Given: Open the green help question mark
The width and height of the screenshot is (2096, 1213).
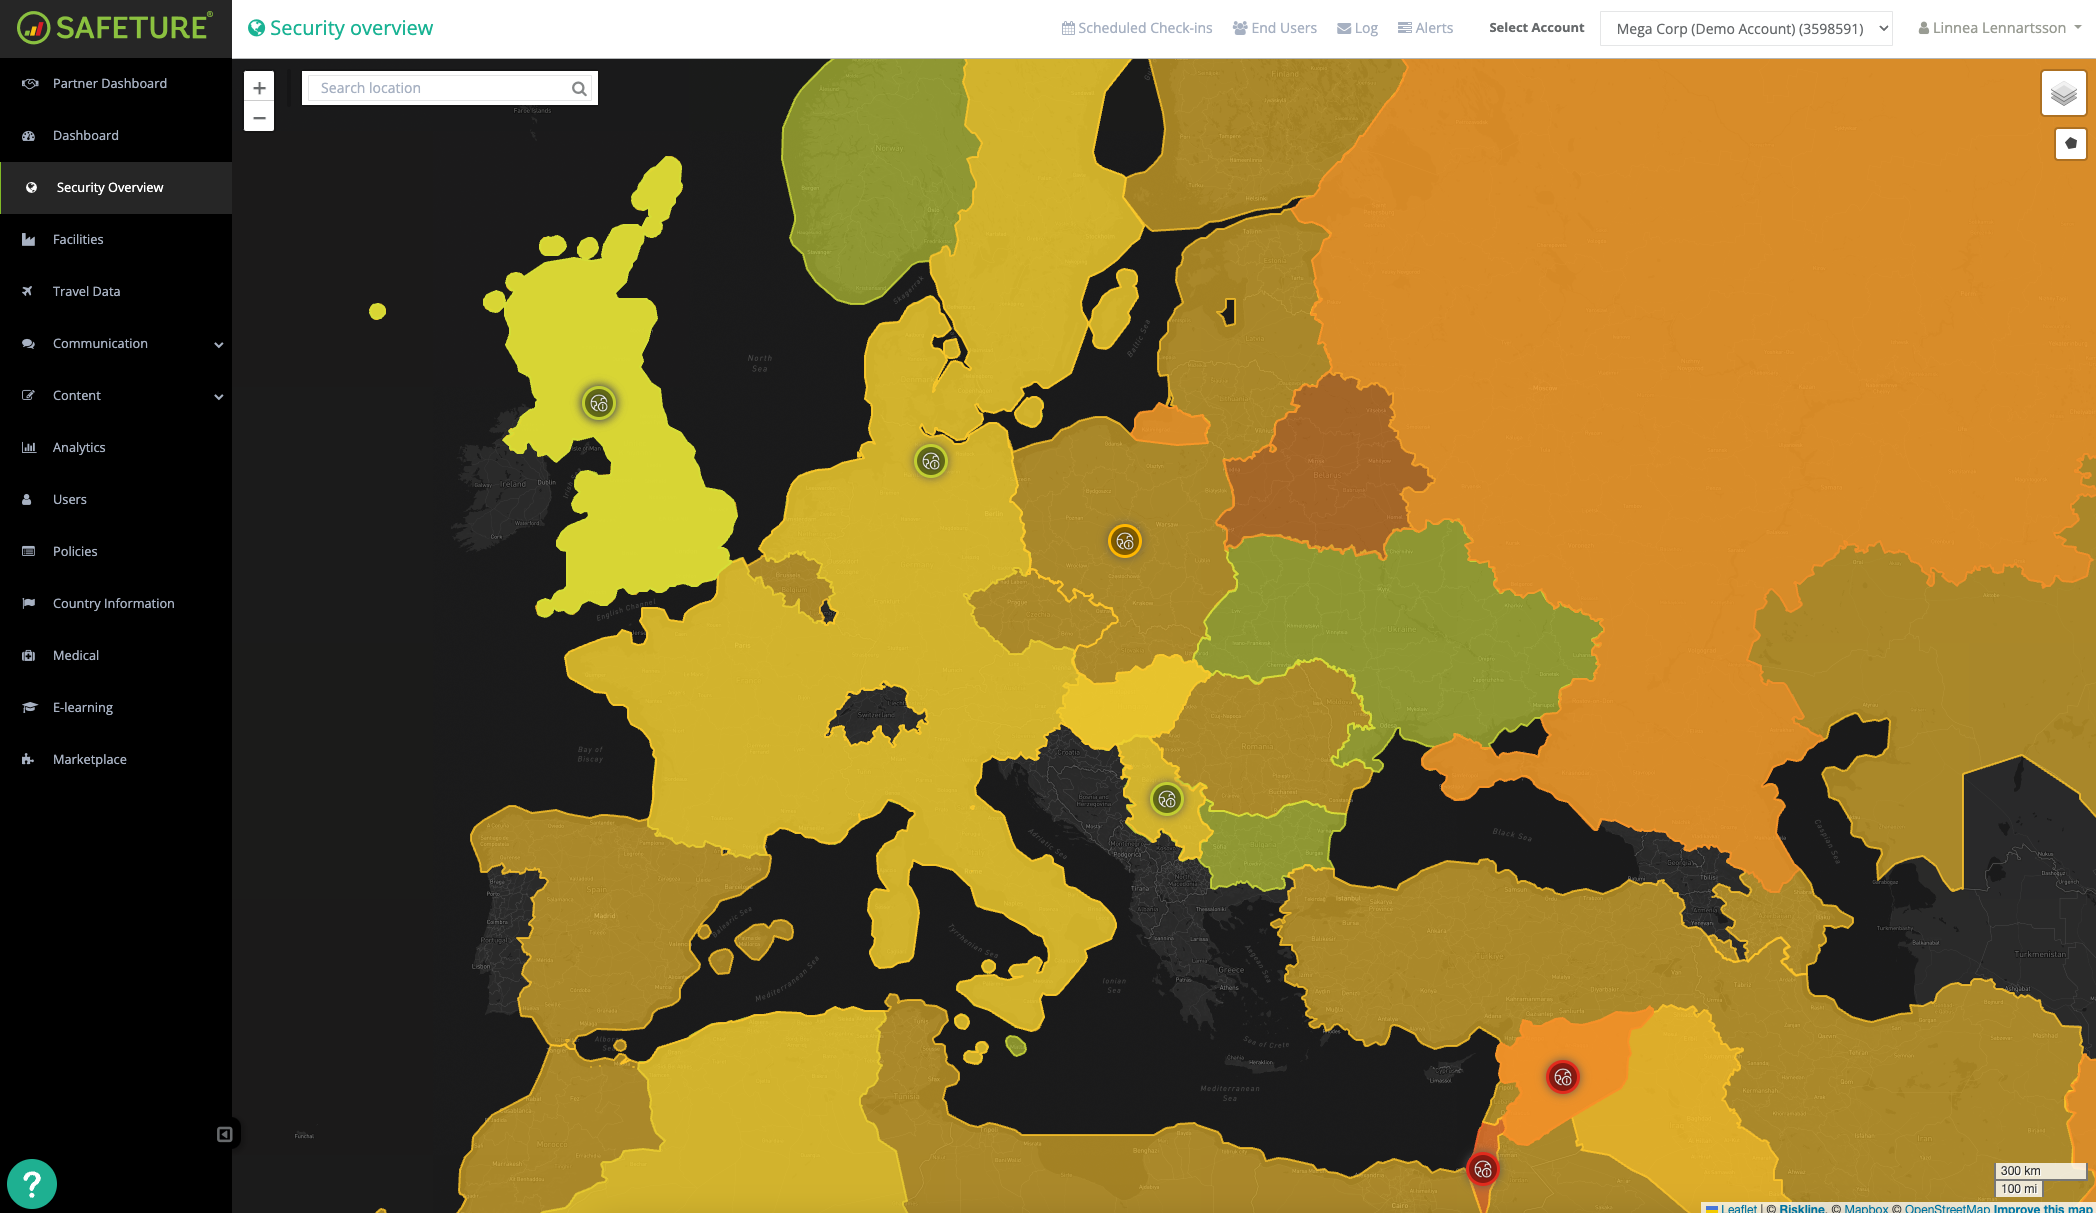Looking at the screenshot, I should [32, 1184].
